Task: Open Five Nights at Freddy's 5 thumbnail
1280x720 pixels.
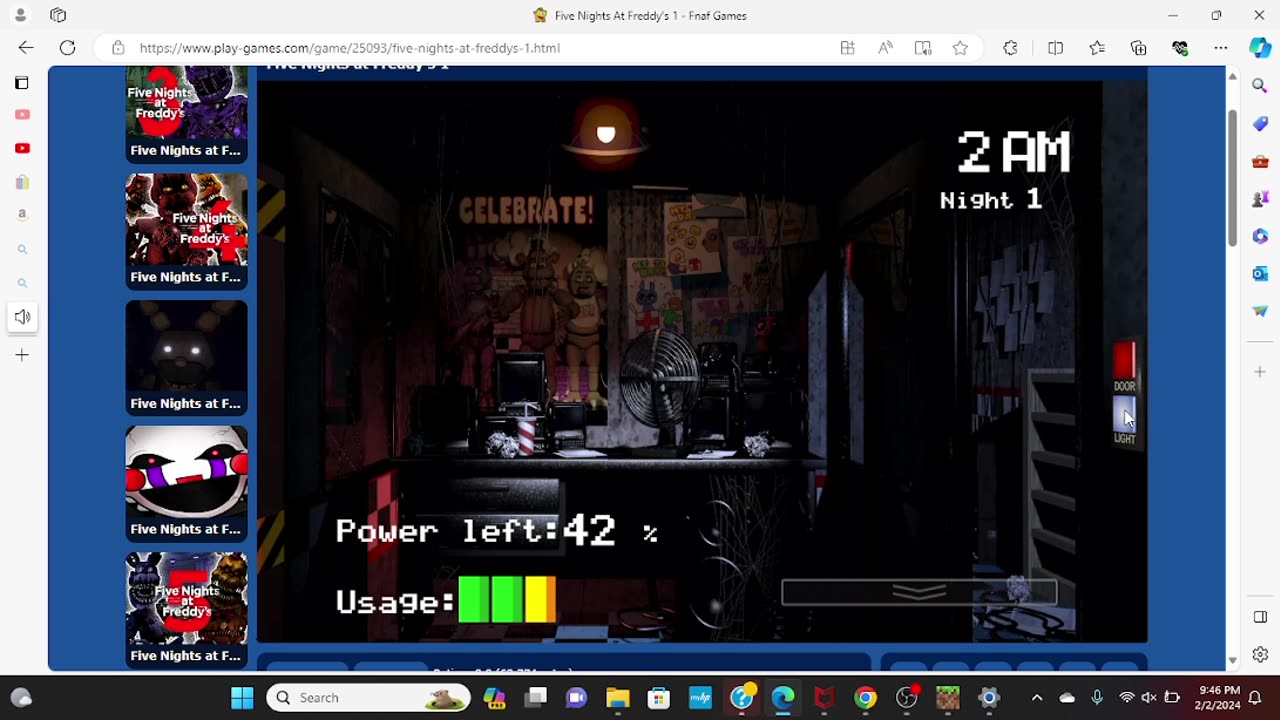Action: click(186, 609)
